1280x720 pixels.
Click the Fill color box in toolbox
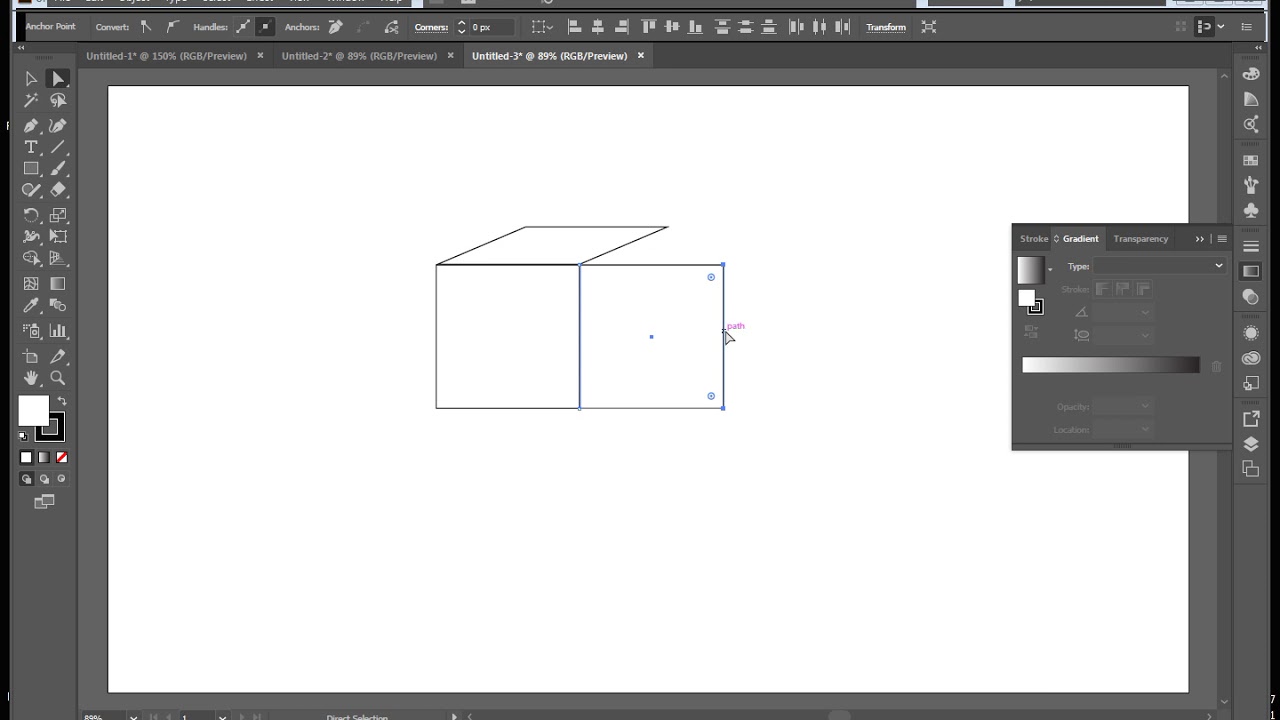click(x=33, y=410)
